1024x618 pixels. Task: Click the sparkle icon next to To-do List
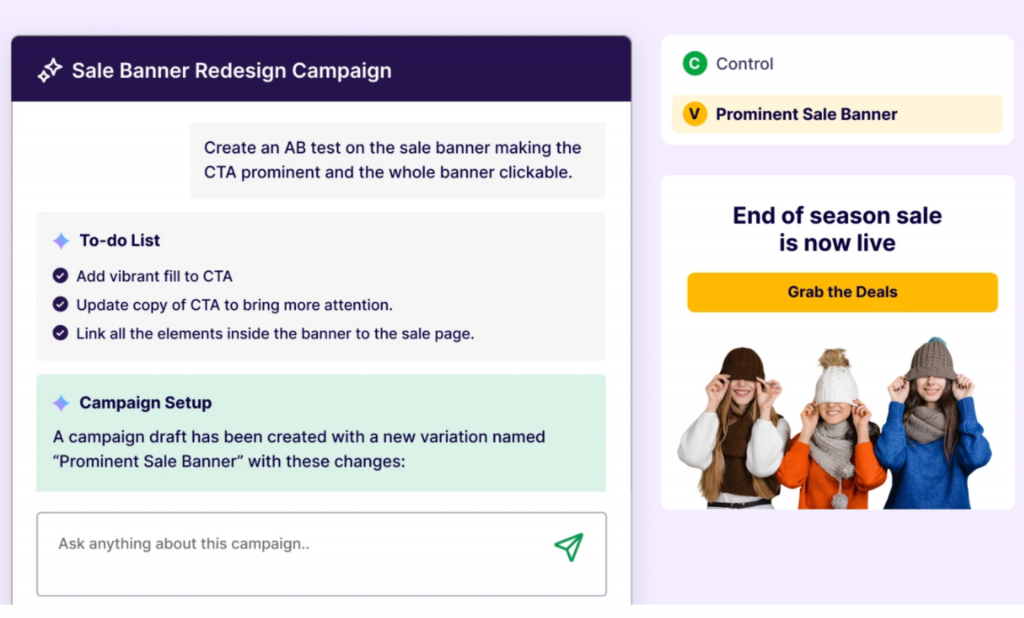(61, 240)
